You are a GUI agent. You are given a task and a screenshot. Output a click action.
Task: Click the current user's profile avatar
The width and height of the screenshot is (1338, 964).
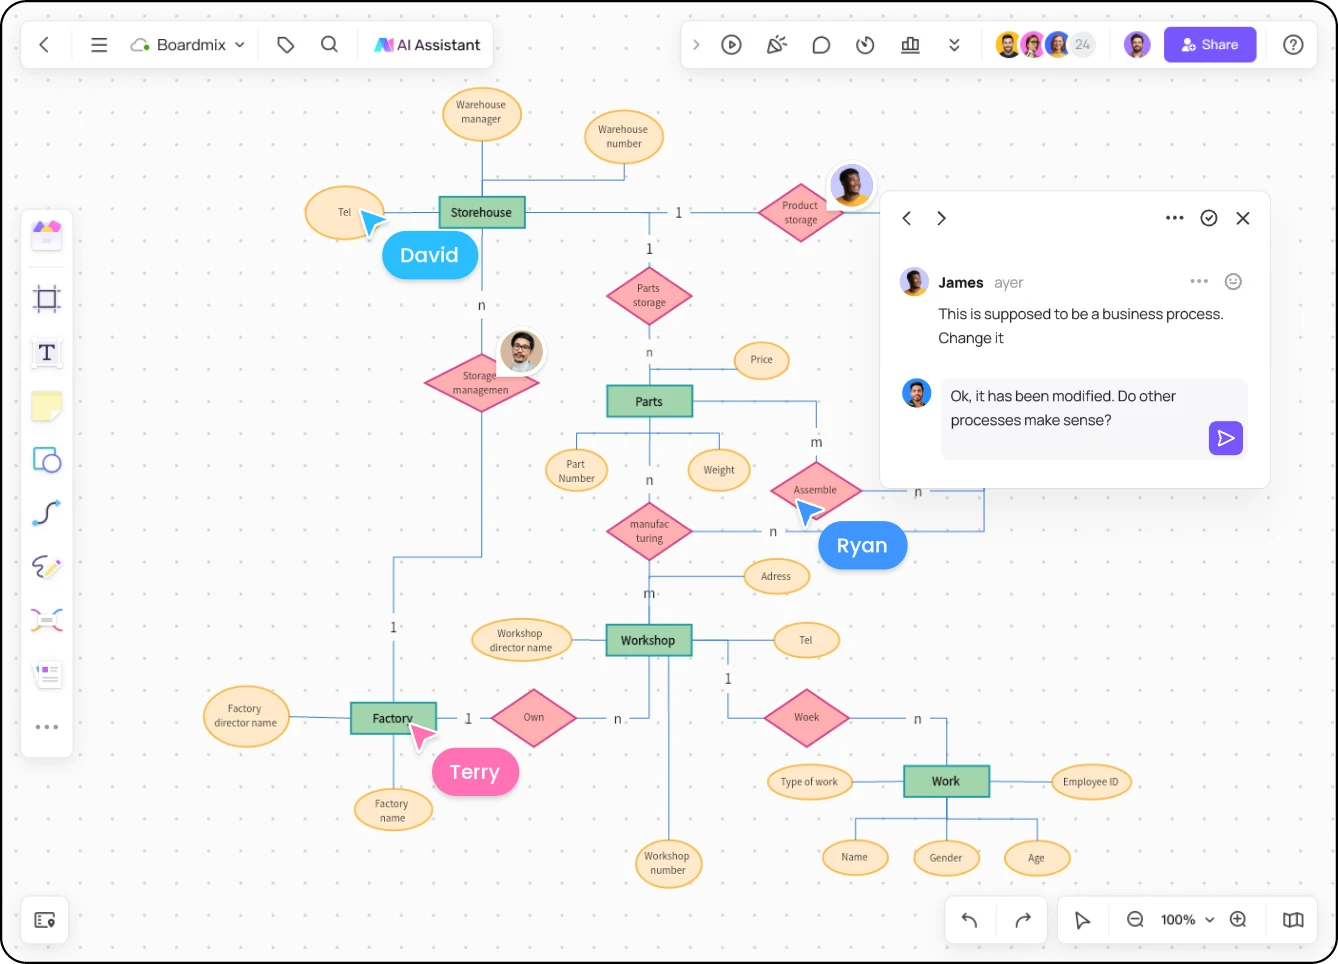pyautogui.click(x=1137, y=45)
